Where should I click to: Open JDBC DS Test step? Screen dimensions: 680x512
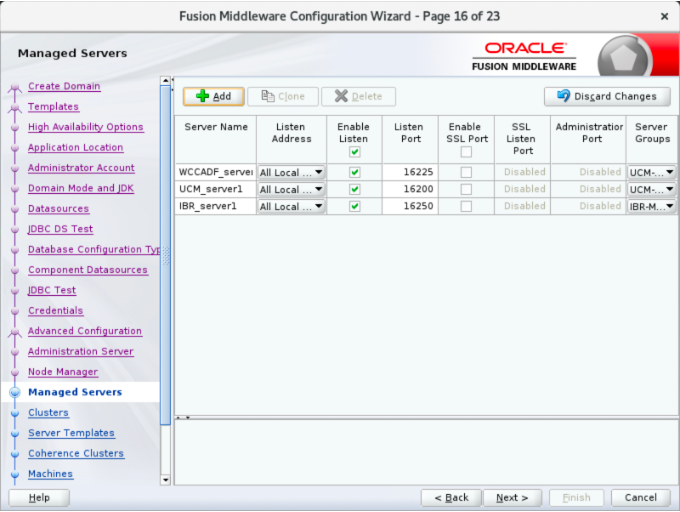pos(60,228)
